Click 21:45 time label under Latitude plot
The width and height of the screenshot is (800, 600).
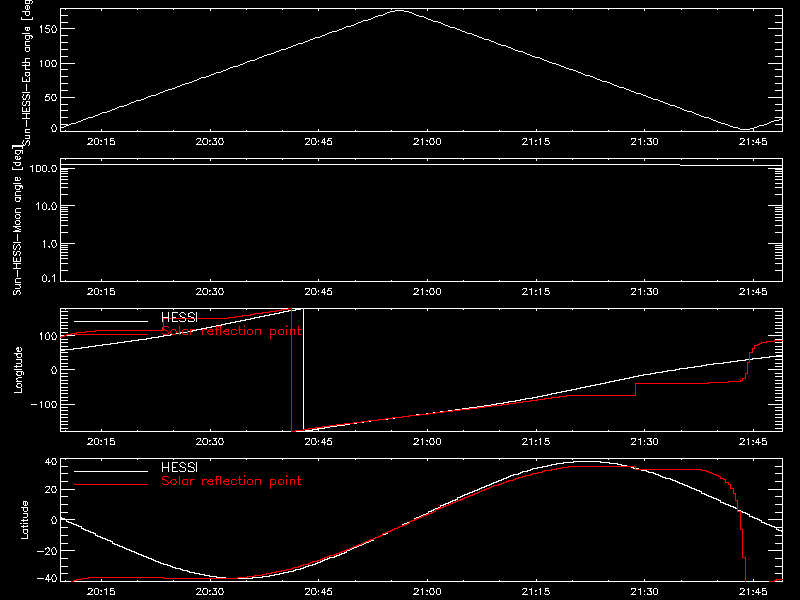click(753, 591)
